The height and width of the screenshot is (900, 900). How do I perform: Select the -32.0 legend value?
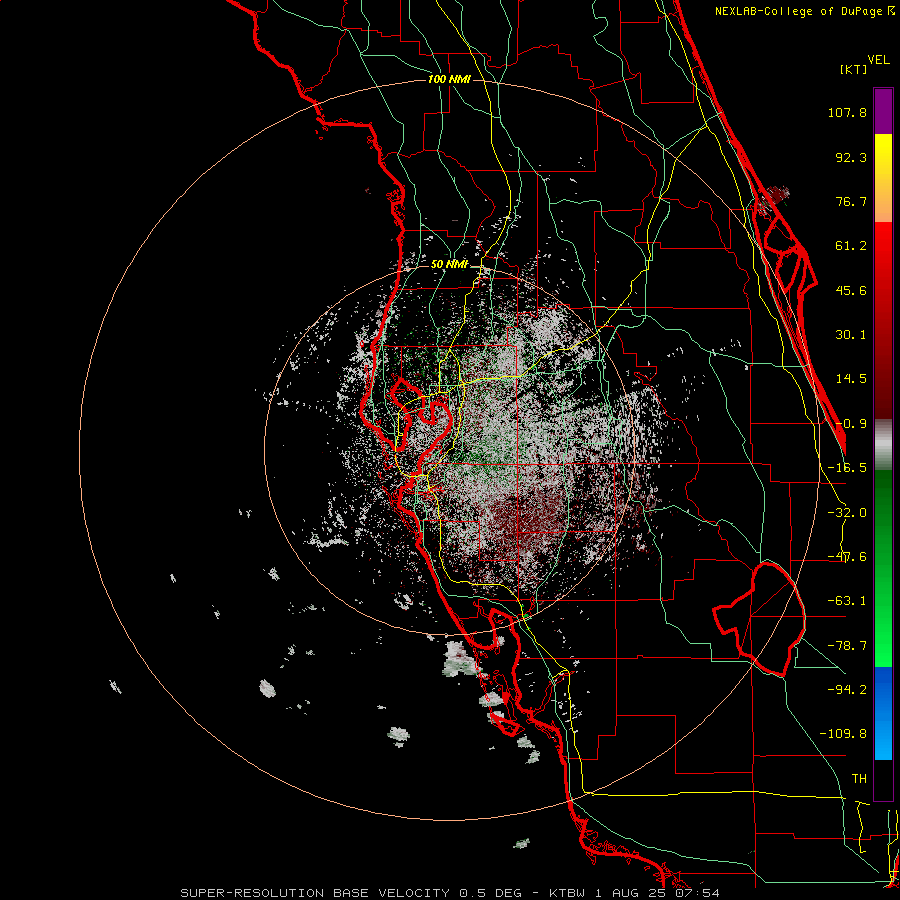(847, 513)
